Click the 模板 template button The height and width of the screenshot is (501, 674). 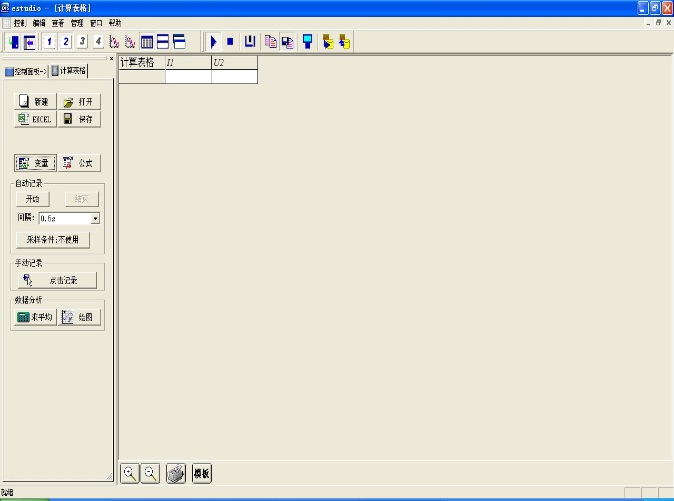click(x=201, y=473)
